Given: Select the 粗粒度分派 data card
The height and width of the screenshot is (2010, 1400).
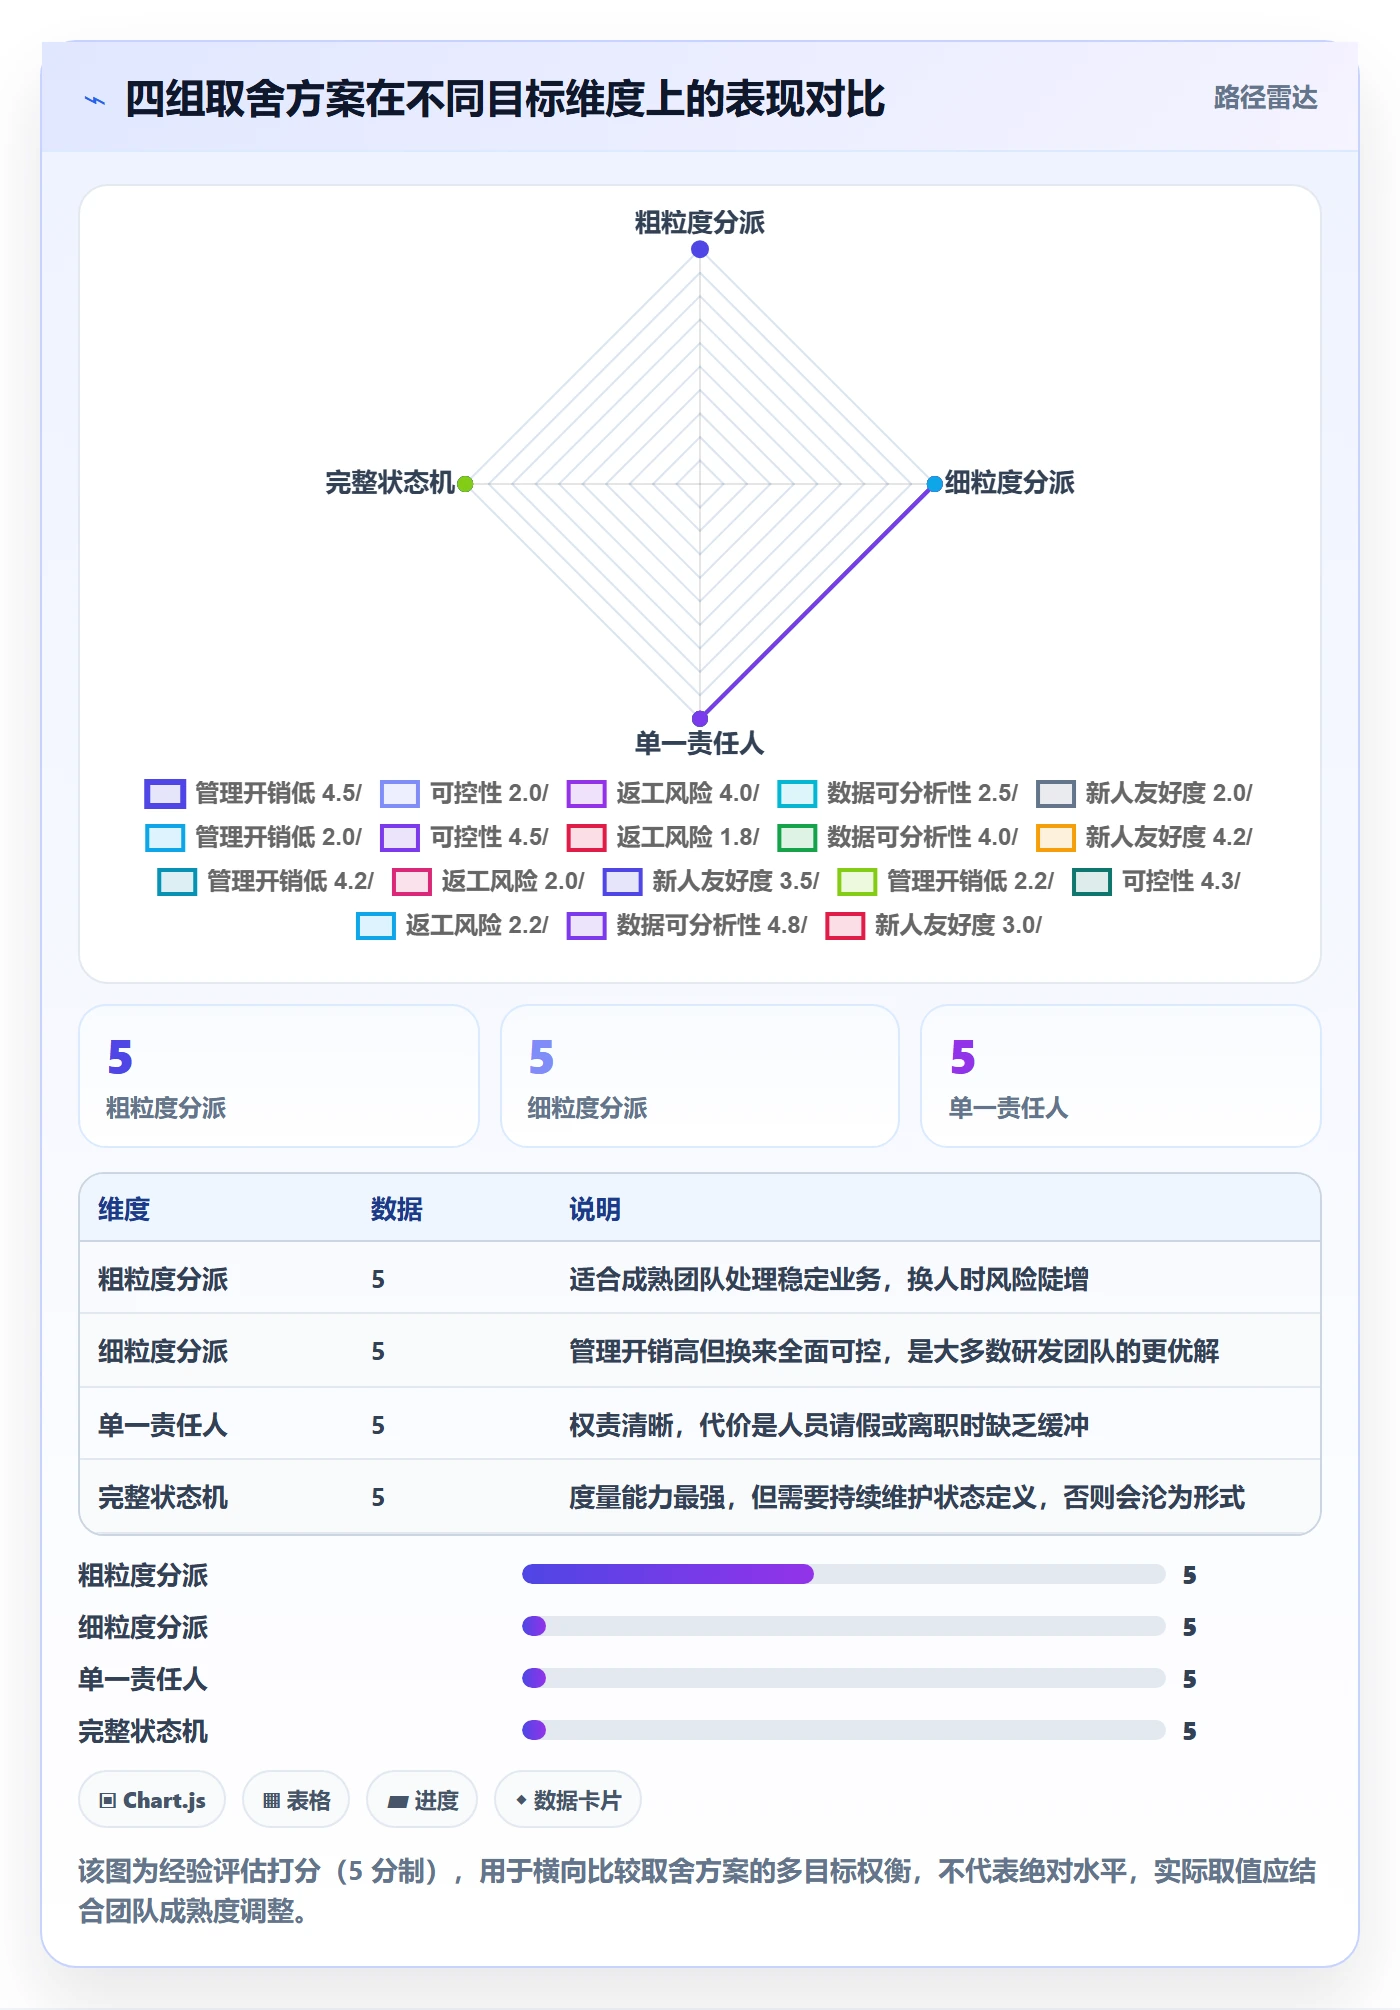Looking at the screenshot, I should coord(279,1076).
